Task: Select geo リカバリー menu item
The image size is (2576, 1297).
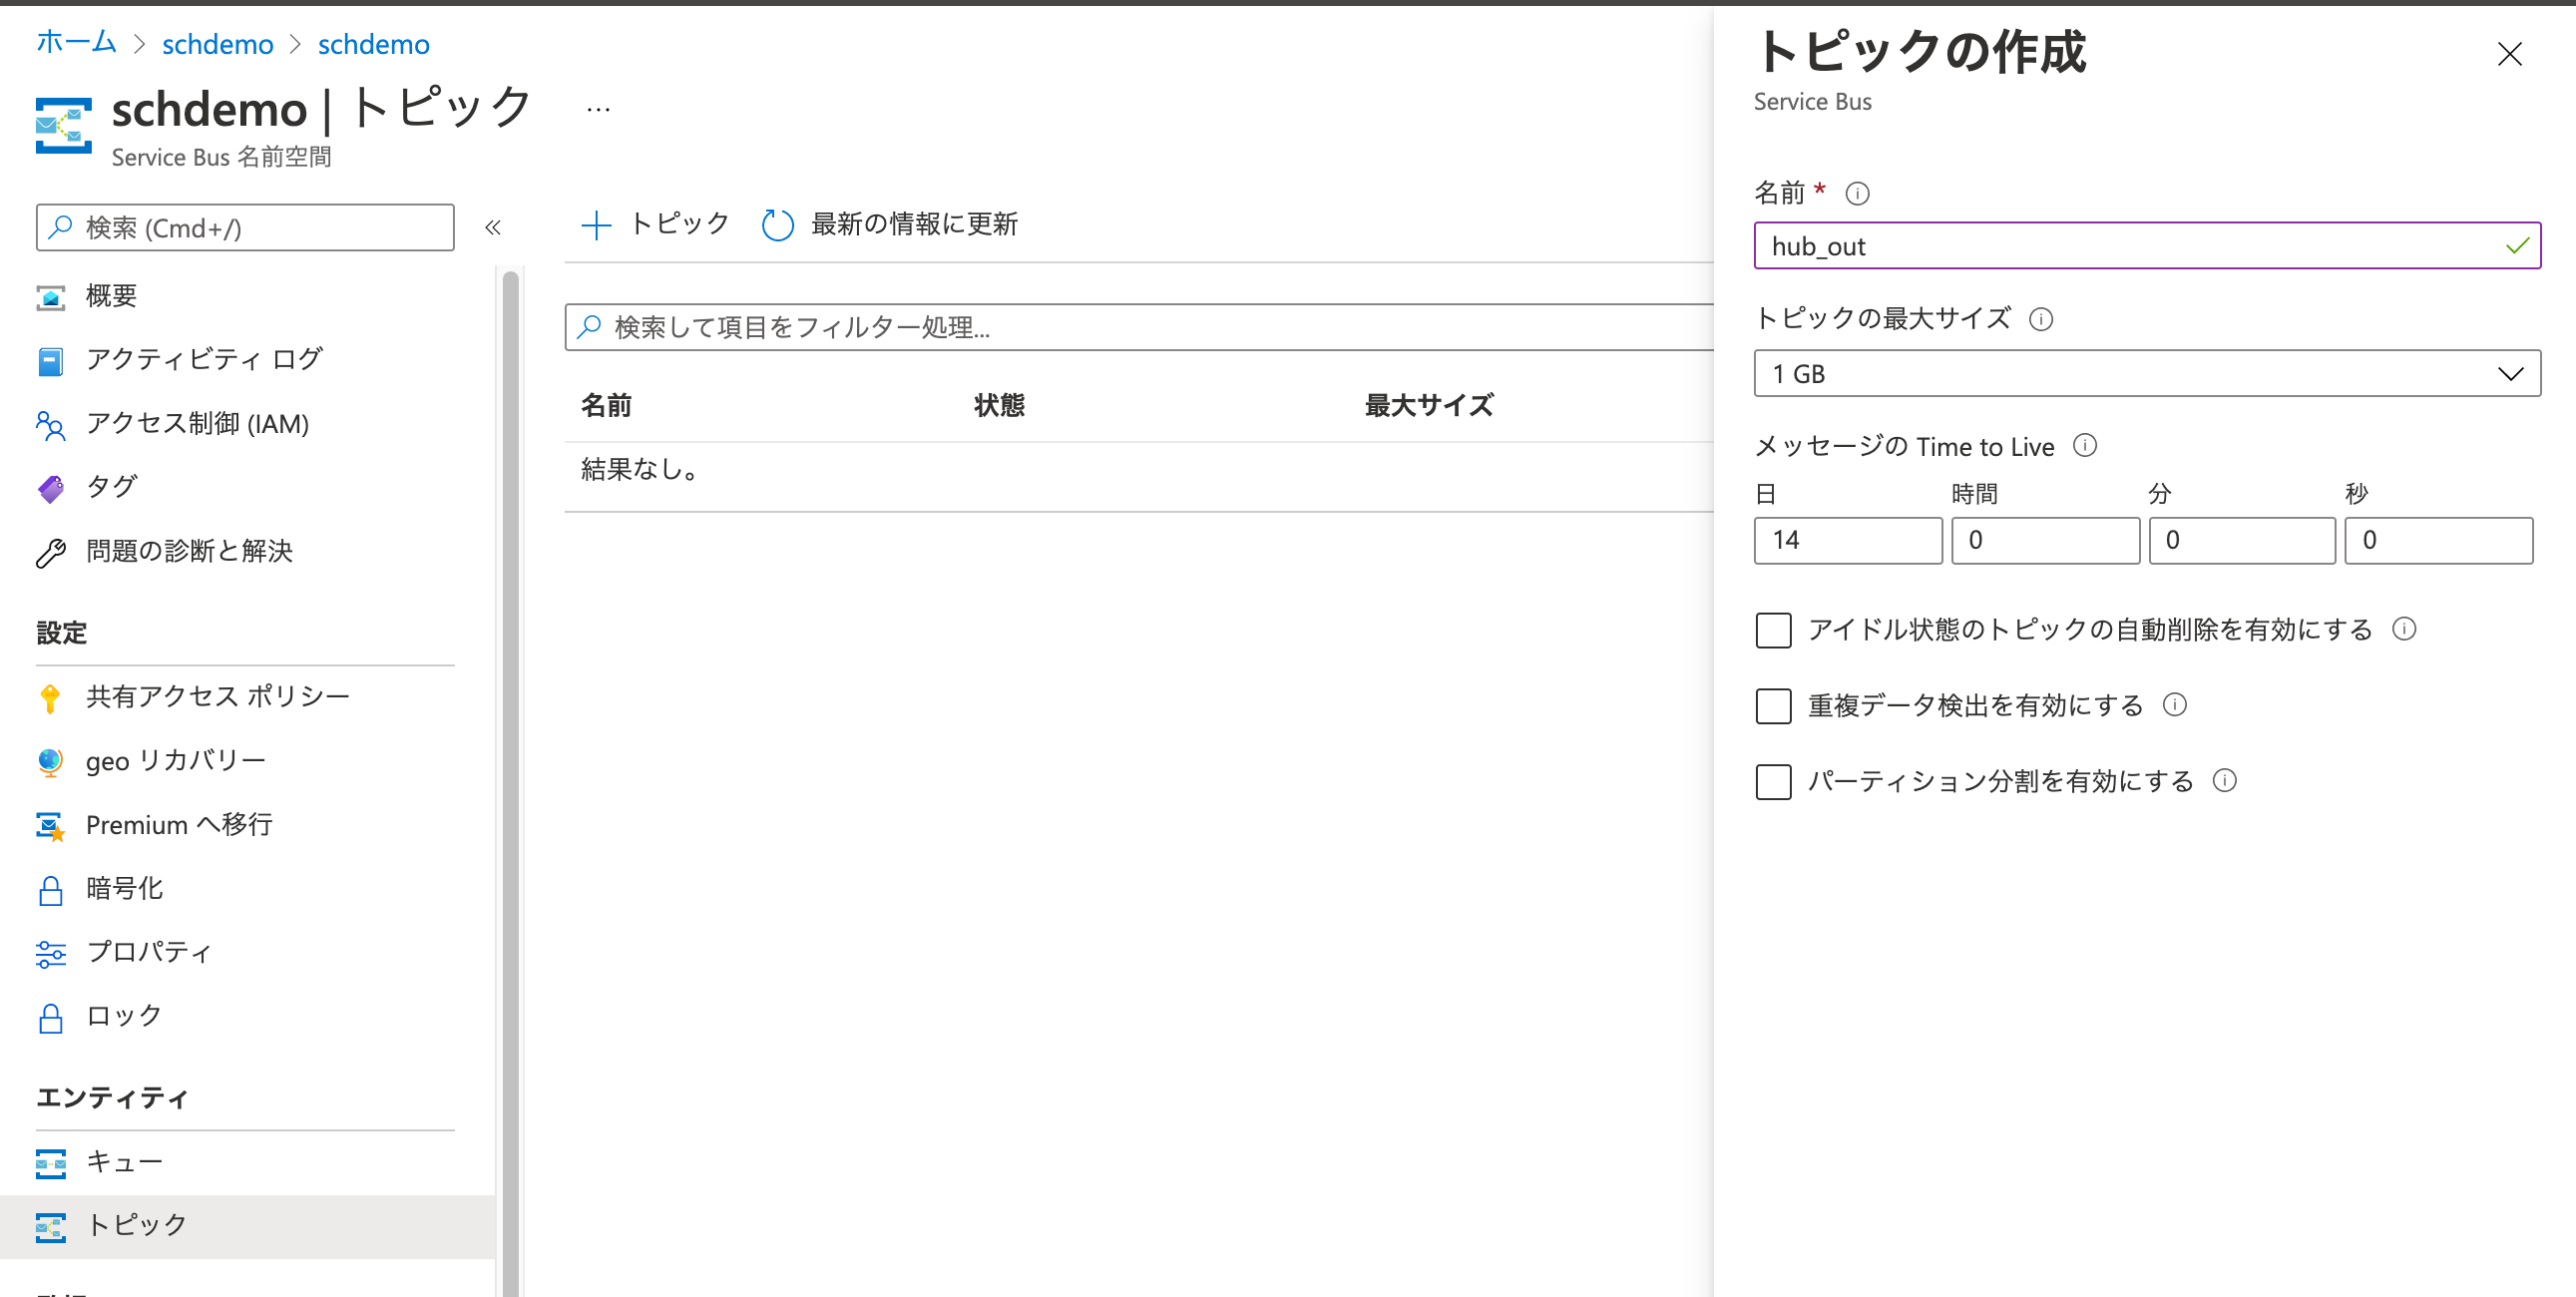Action: point(247,761)
